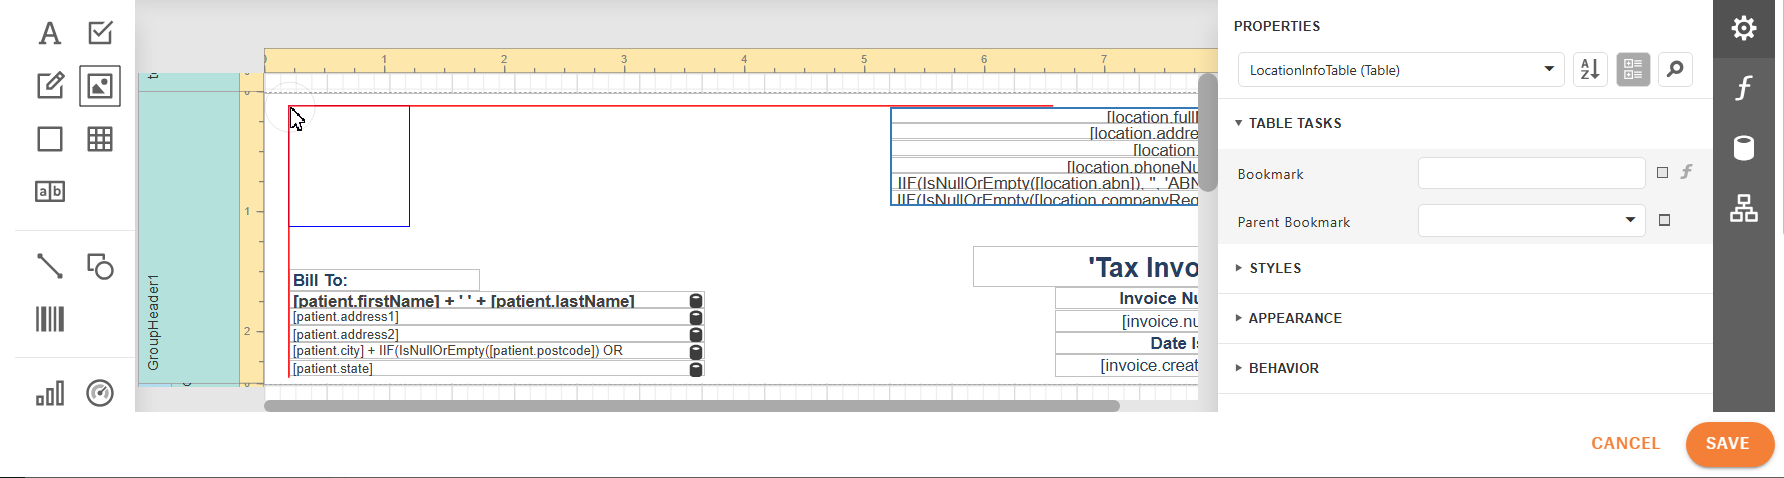Image resolution: width=1784 pixels, height=478 pixels.
Task: Open the Field List tab
Action: tap(1743, 149)
